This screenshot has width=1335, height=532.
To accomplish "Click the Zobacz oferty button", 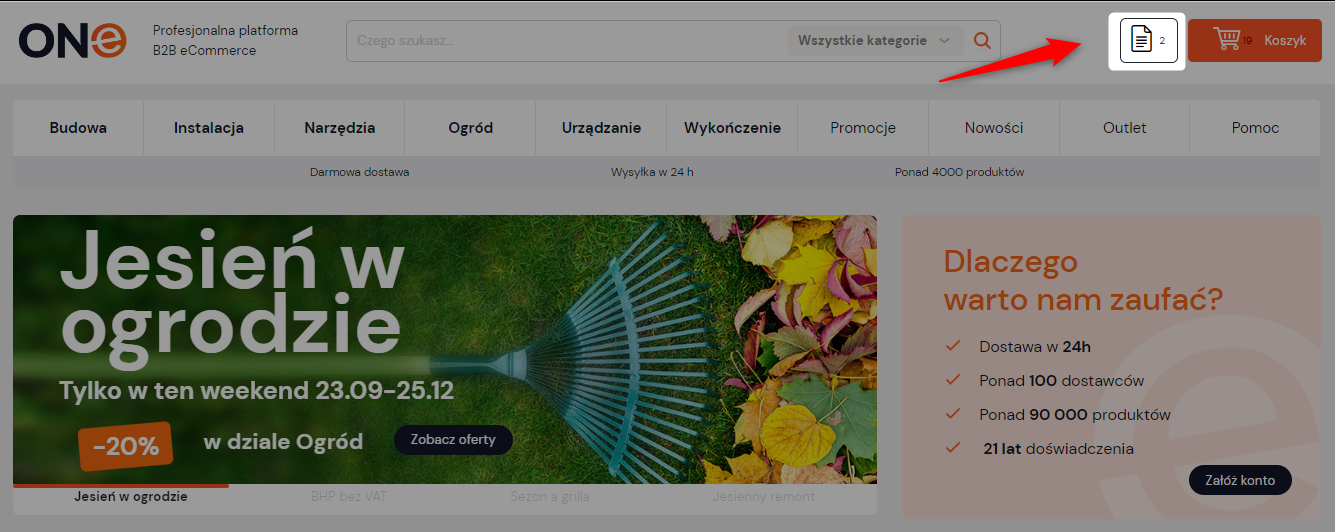I will [453, 440].
